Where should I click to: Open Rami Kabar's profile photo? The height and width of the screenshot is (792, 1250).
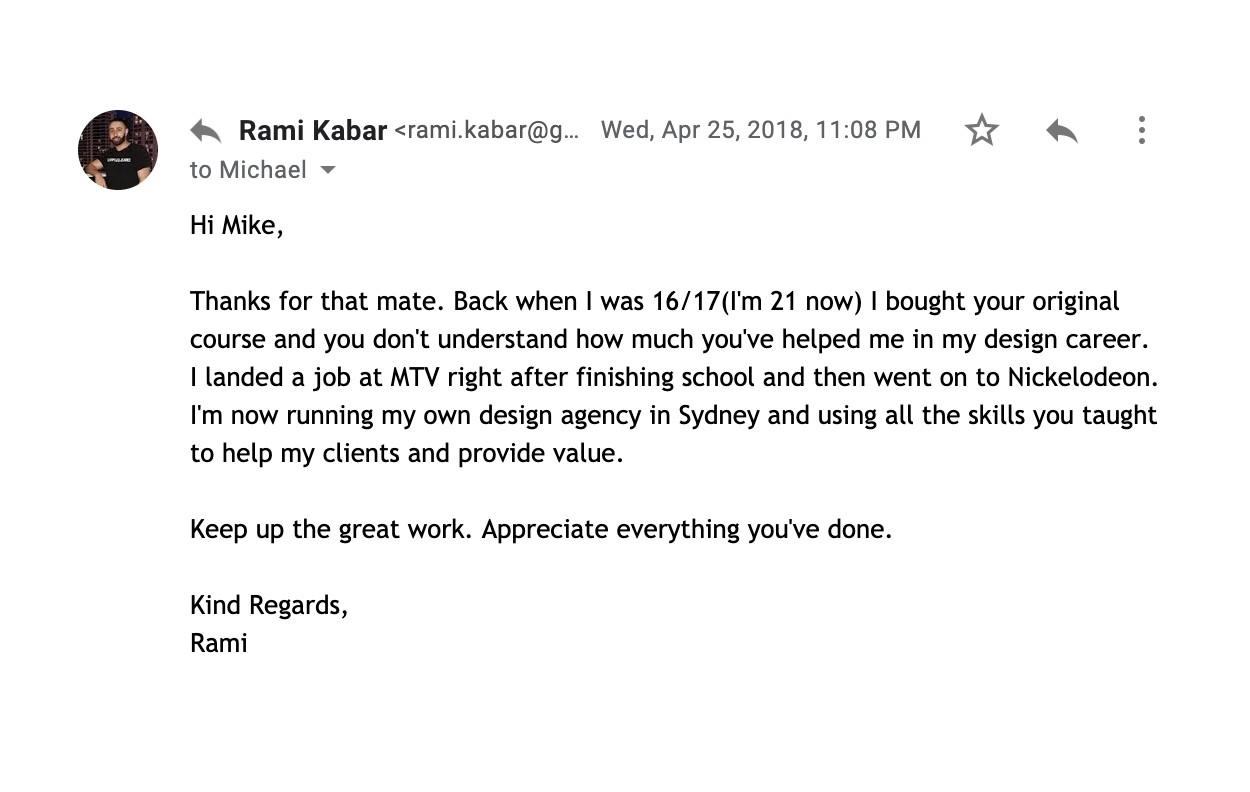coord(118,150)
